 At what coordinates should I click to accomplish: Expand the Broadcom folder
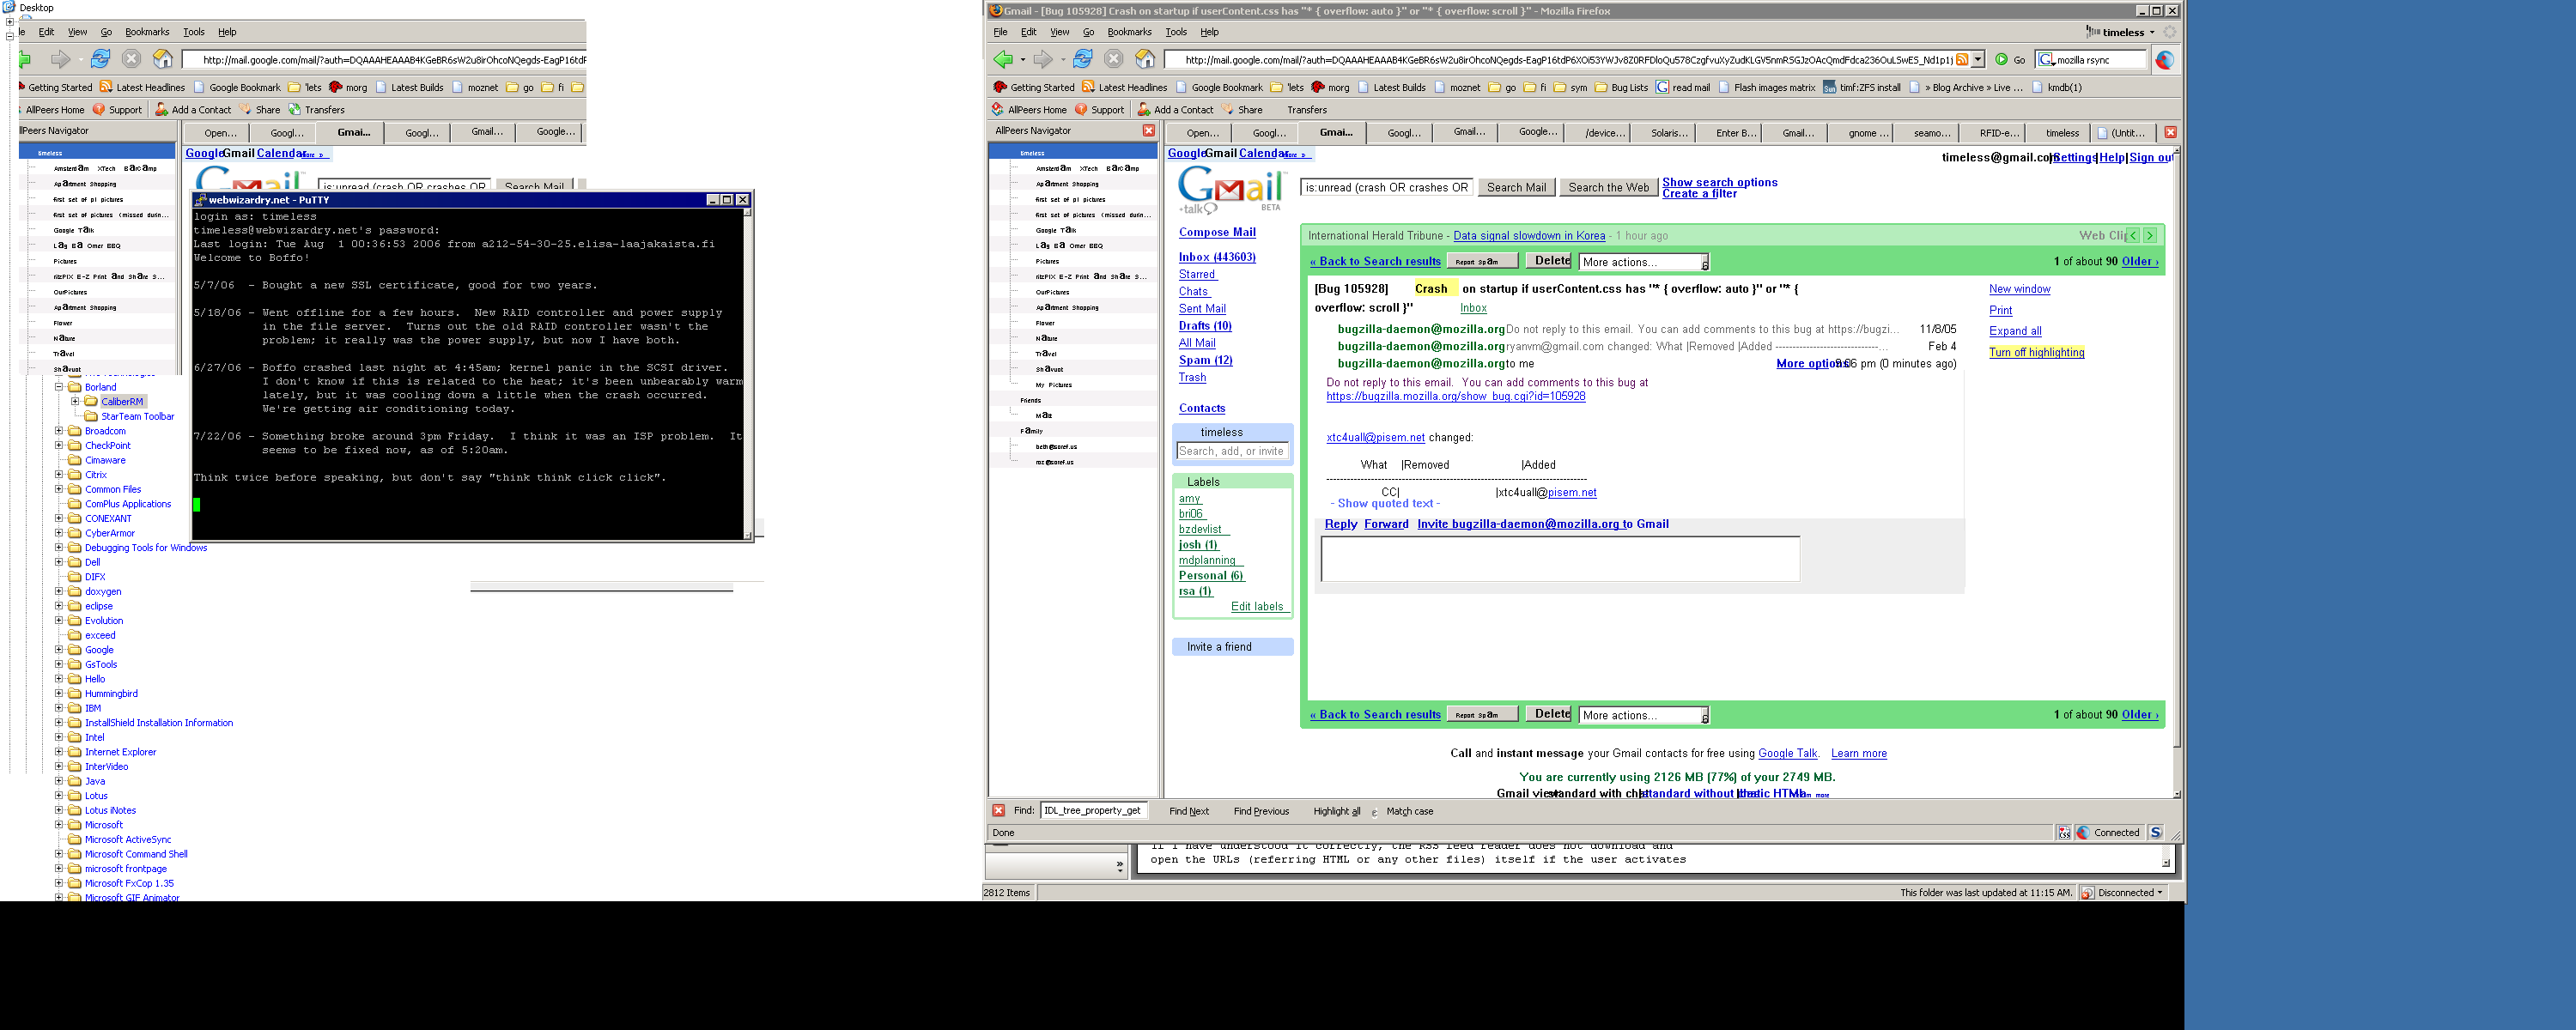59,431
